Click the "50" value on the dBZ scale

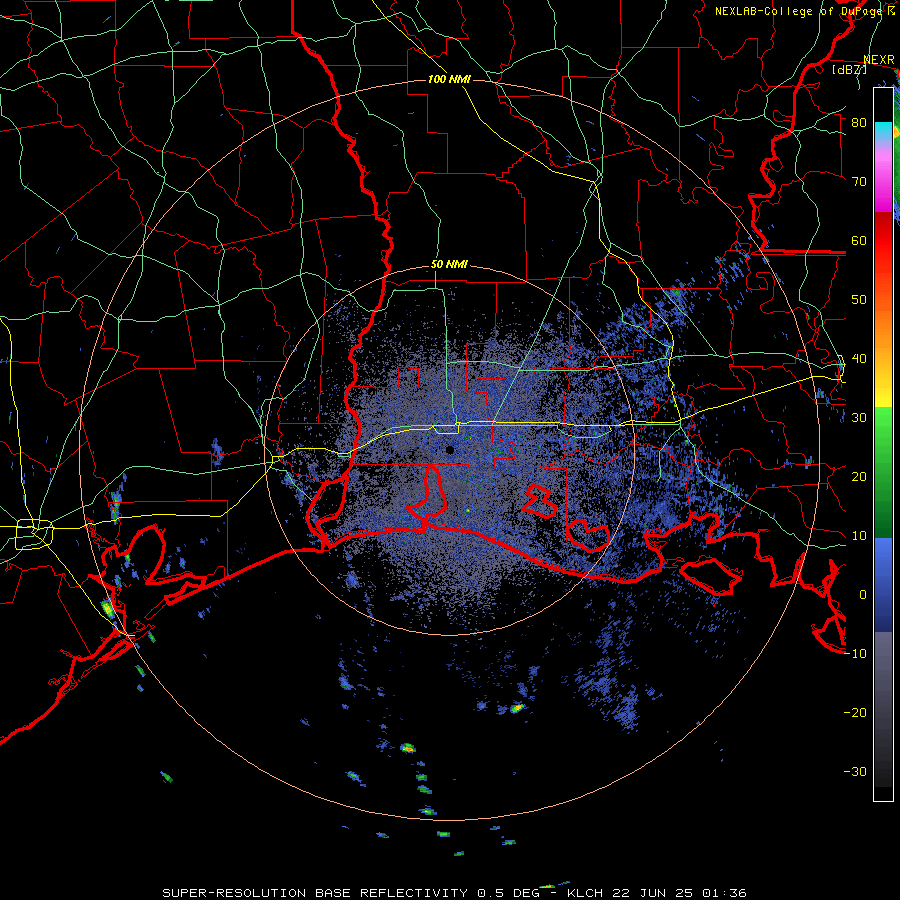(x=859, y=300)
